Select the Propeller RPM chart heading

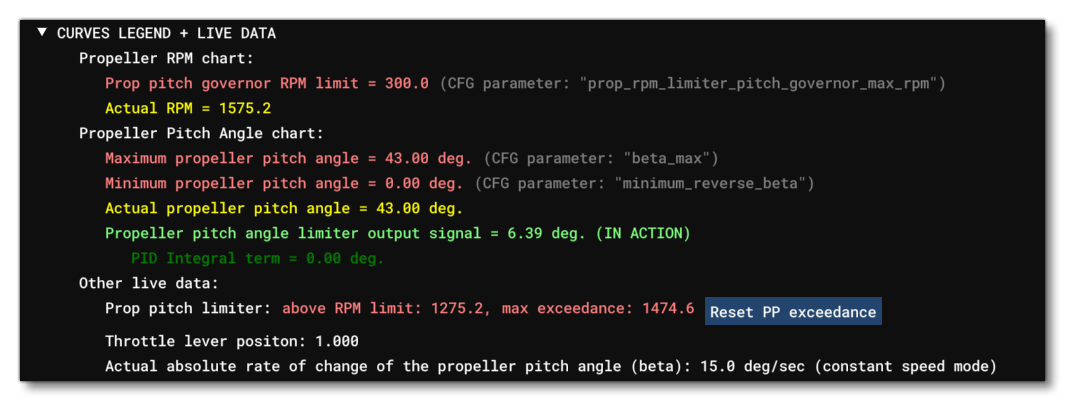click(166, 58)
